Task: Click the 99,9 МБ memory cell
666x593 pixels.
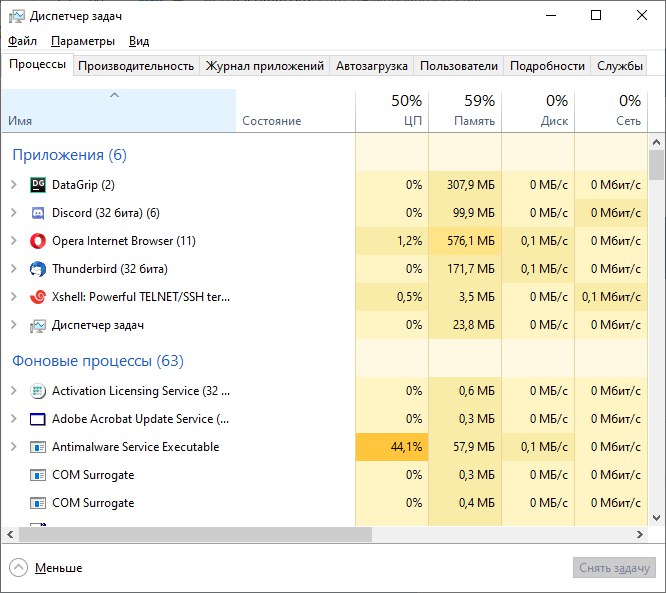Action: tap(465, 213)
